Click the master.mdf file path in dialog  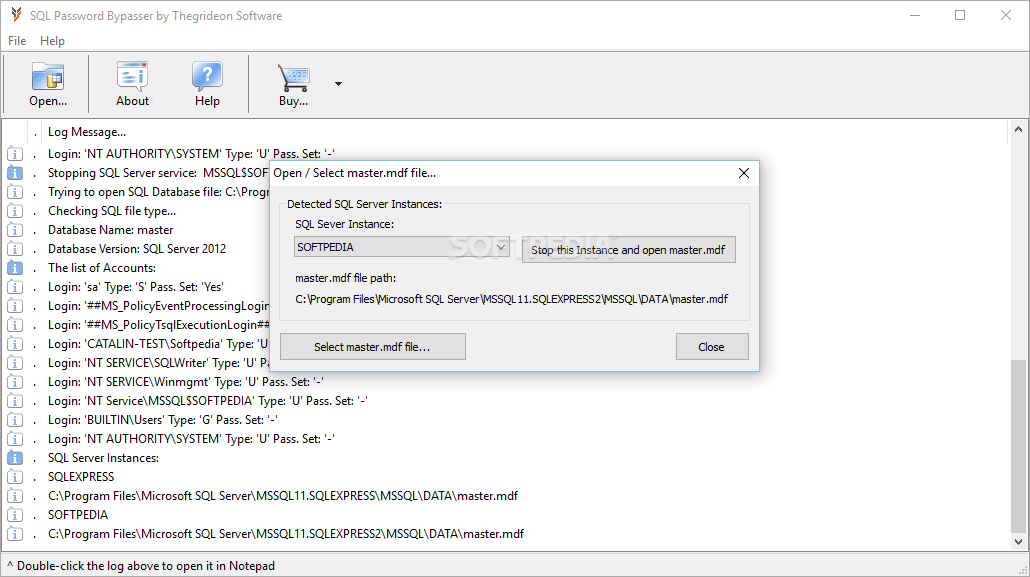(x=511, y=299)
